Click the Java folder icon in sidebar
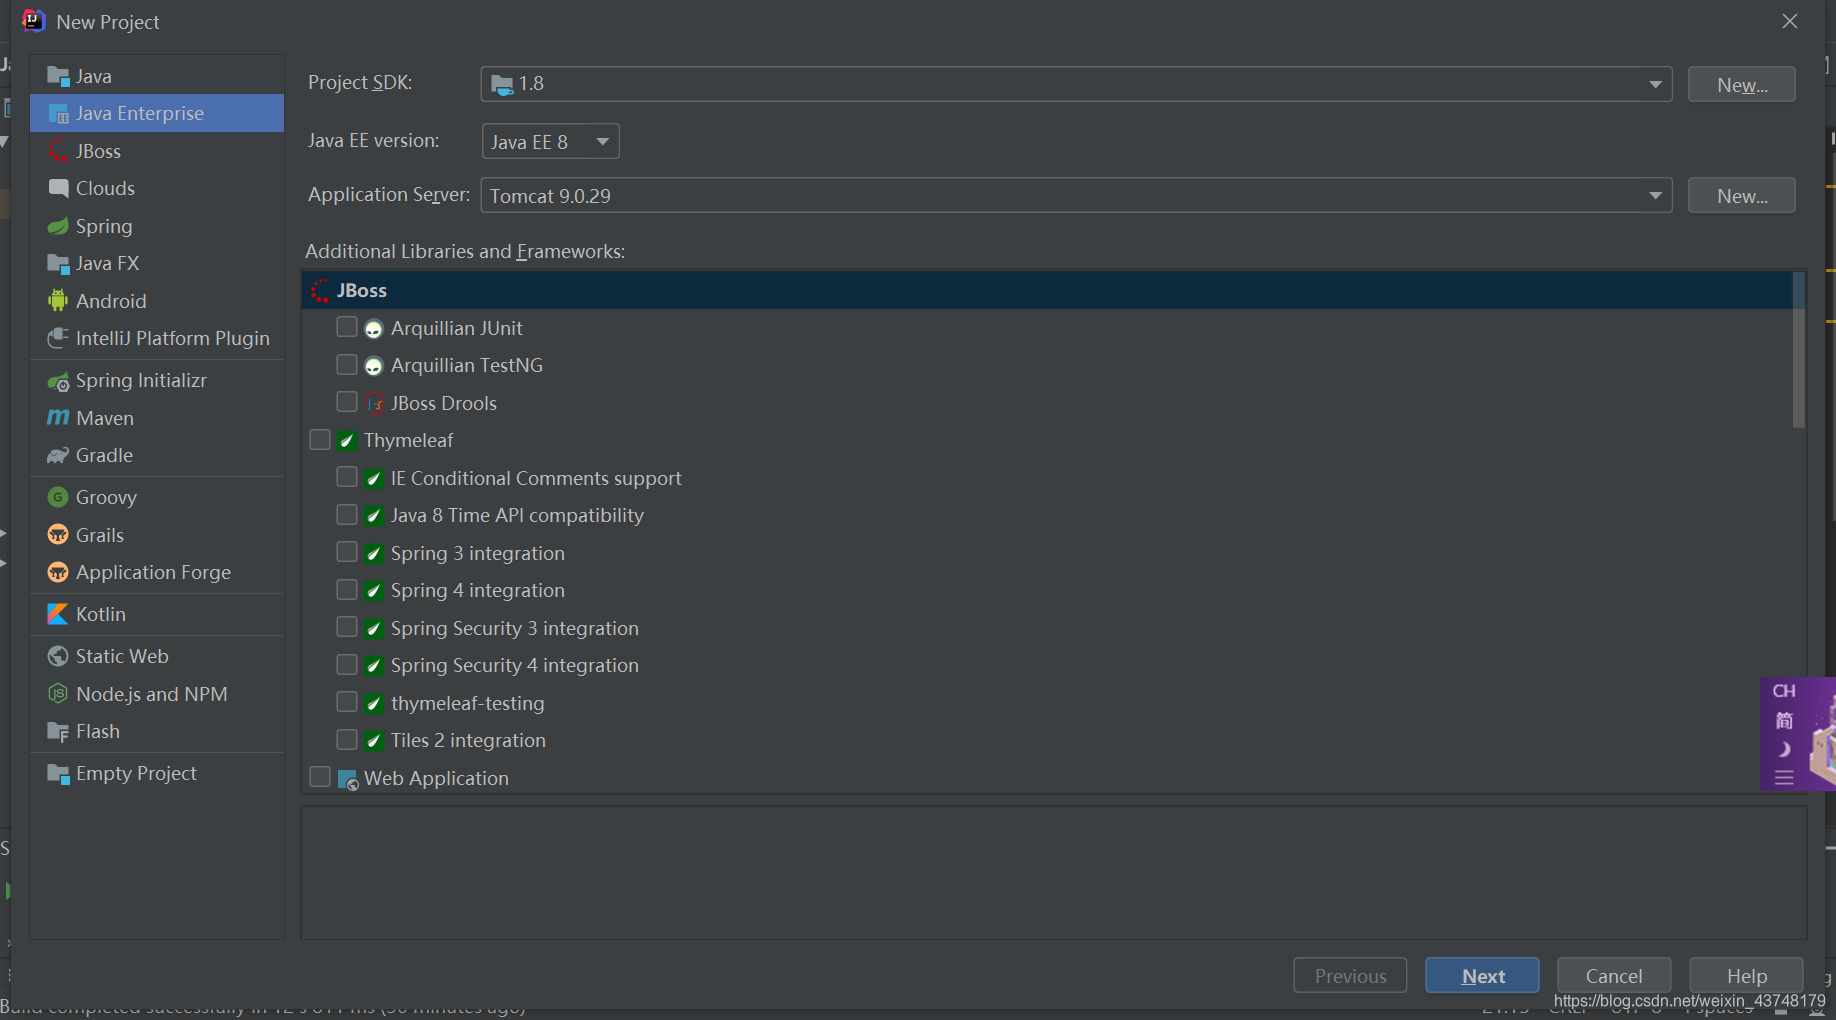 pos(58,77)
